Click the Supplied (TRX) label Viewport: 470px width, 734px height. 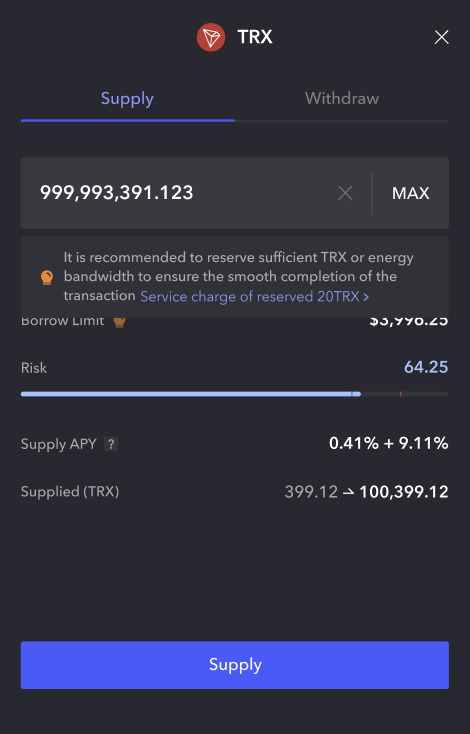pyautogui.click(x=70, y=492)
